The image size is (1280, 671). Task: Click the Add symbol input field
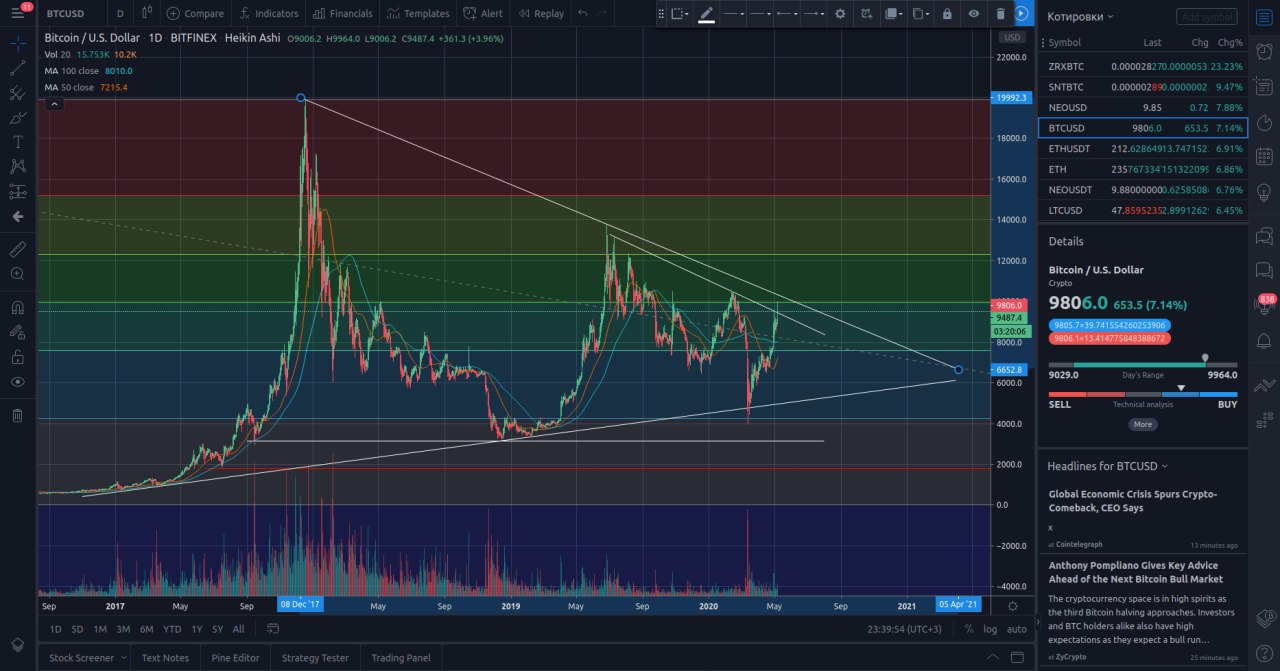(1207, 17)
